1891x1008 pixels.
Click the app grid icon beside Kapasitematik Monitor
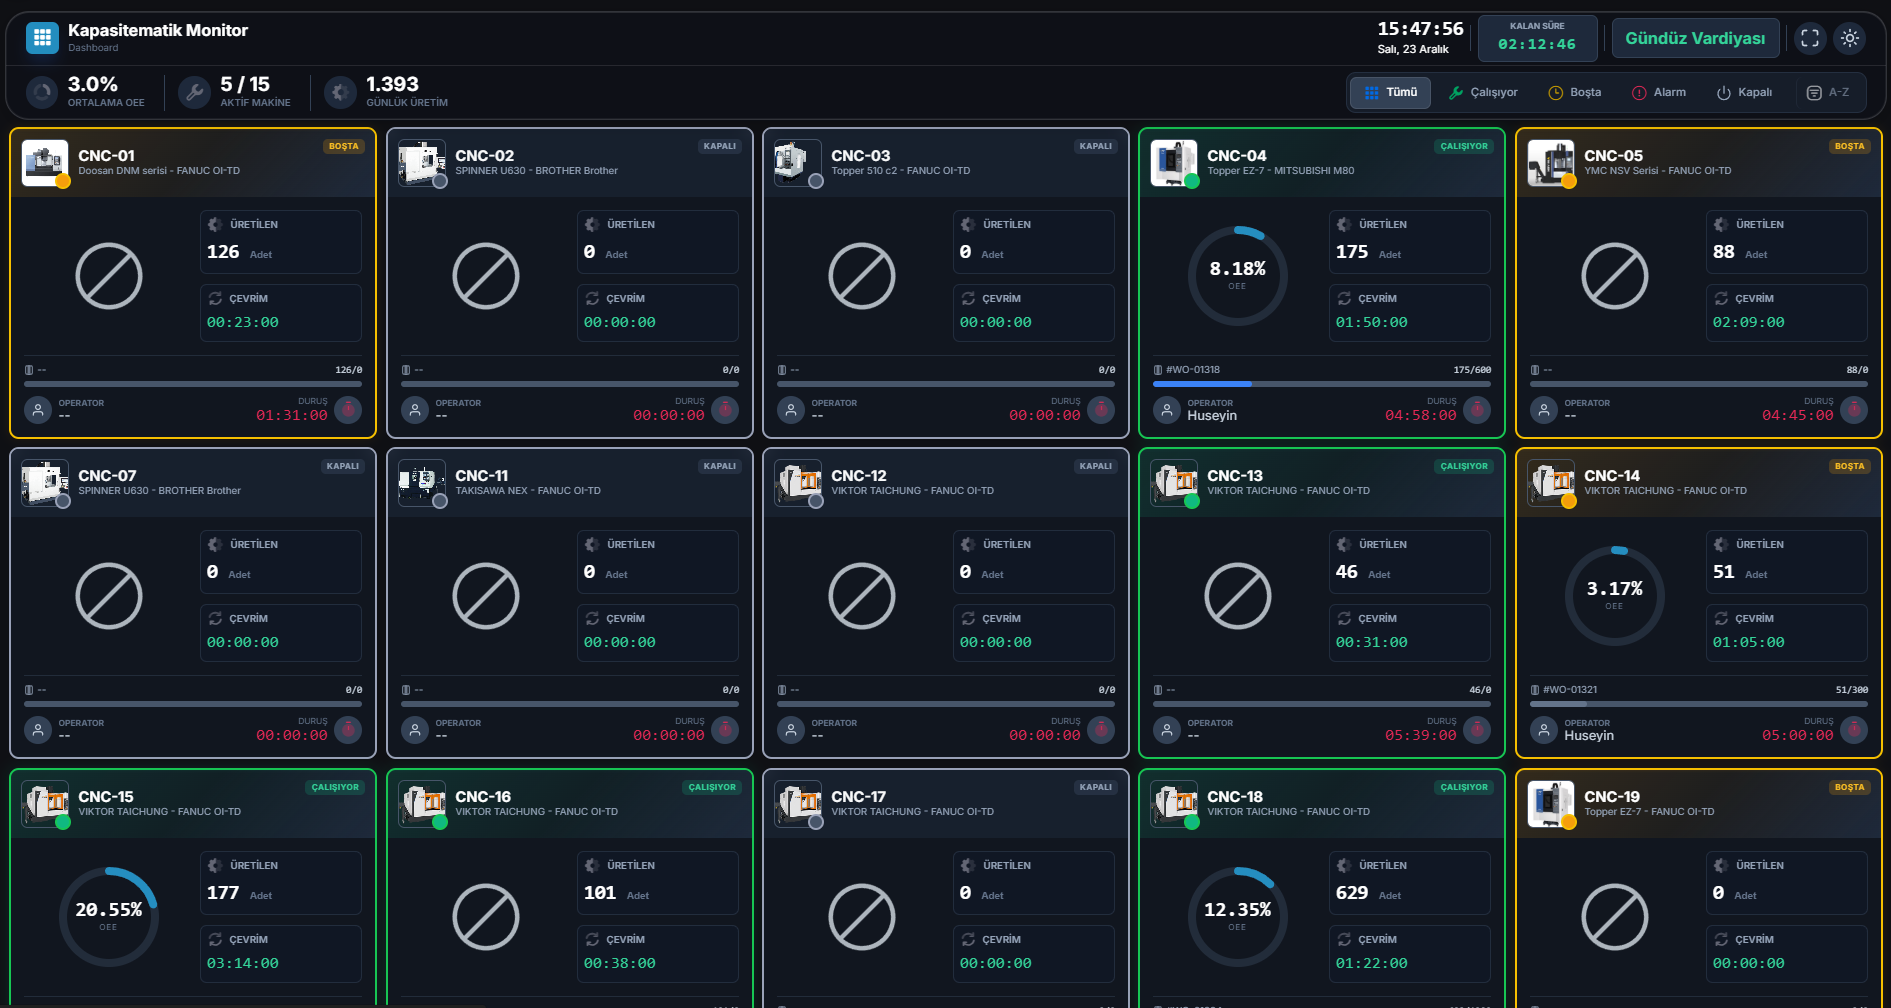point(41,37)
